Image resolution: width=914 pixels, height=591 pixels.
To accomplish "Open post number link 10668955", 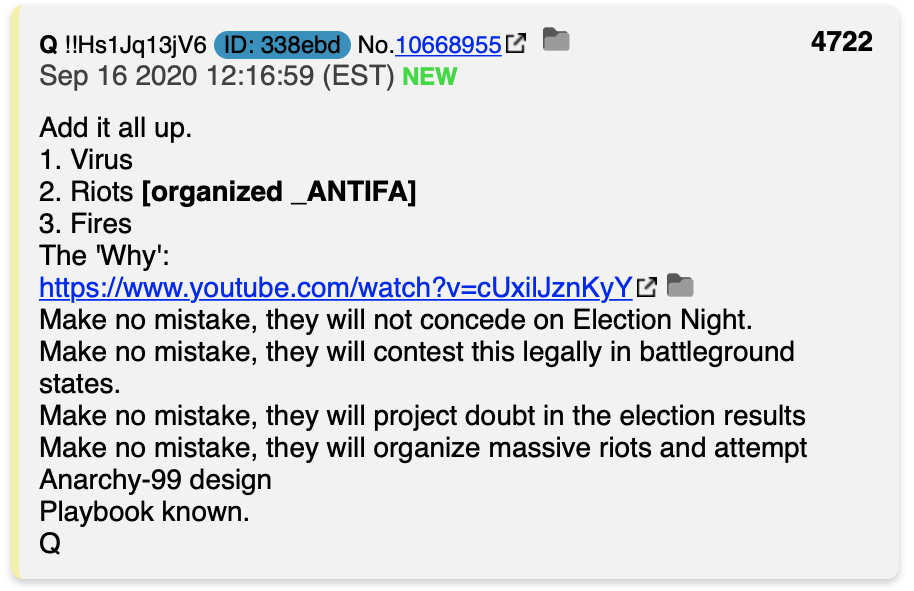I will point(448,45).
